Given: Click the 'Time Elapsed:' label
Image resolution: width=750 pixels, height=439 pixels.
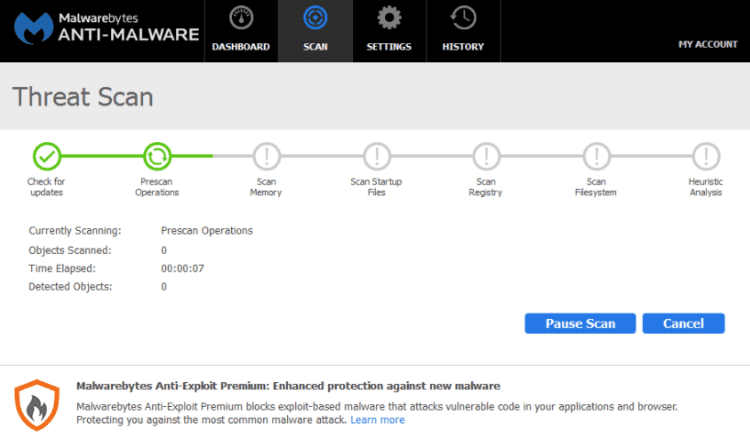Looking at the screenshot, I should tap(62, 269).
